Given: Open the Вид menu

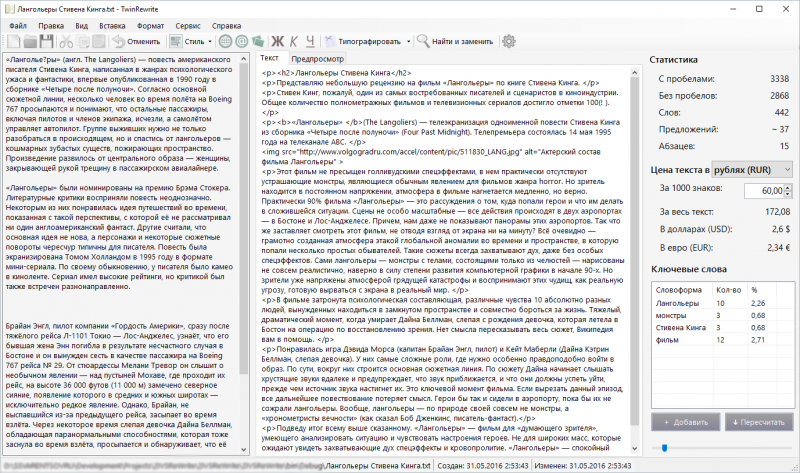Looking at the screenshot, I should point(82,26).
